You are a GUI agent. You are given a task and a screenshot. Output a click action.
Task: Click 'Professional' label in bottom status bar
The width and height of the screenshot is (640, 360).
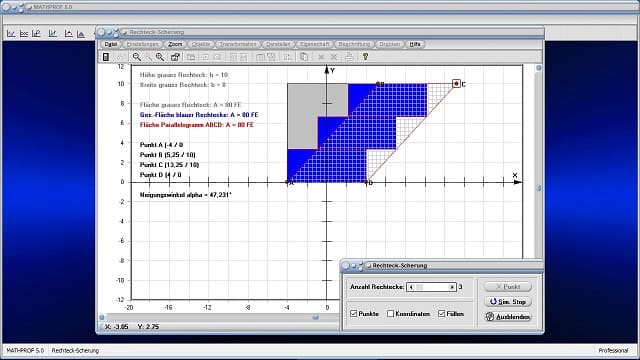[613, 351]
